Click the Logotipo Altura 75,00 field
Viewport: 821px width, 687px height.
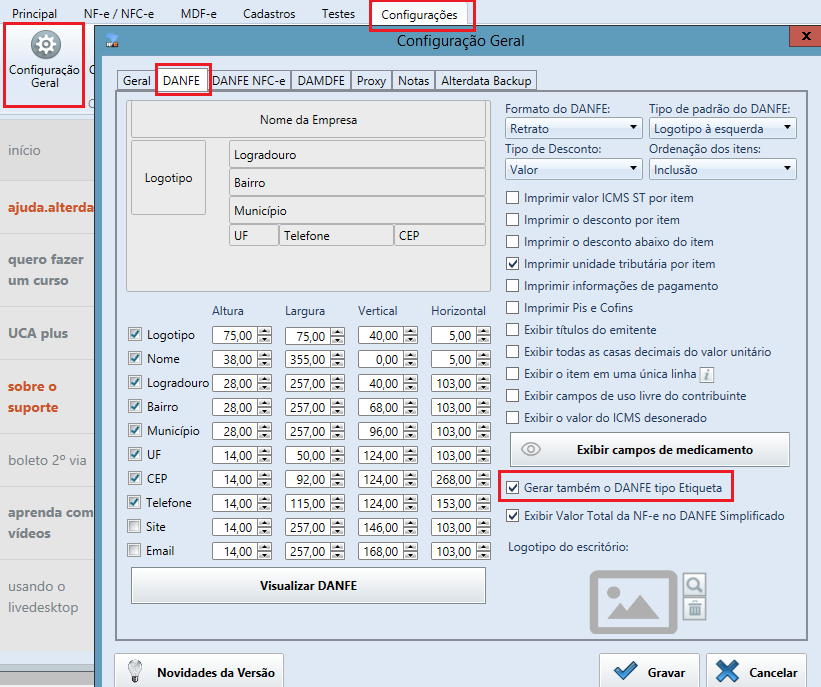[235, 335]
